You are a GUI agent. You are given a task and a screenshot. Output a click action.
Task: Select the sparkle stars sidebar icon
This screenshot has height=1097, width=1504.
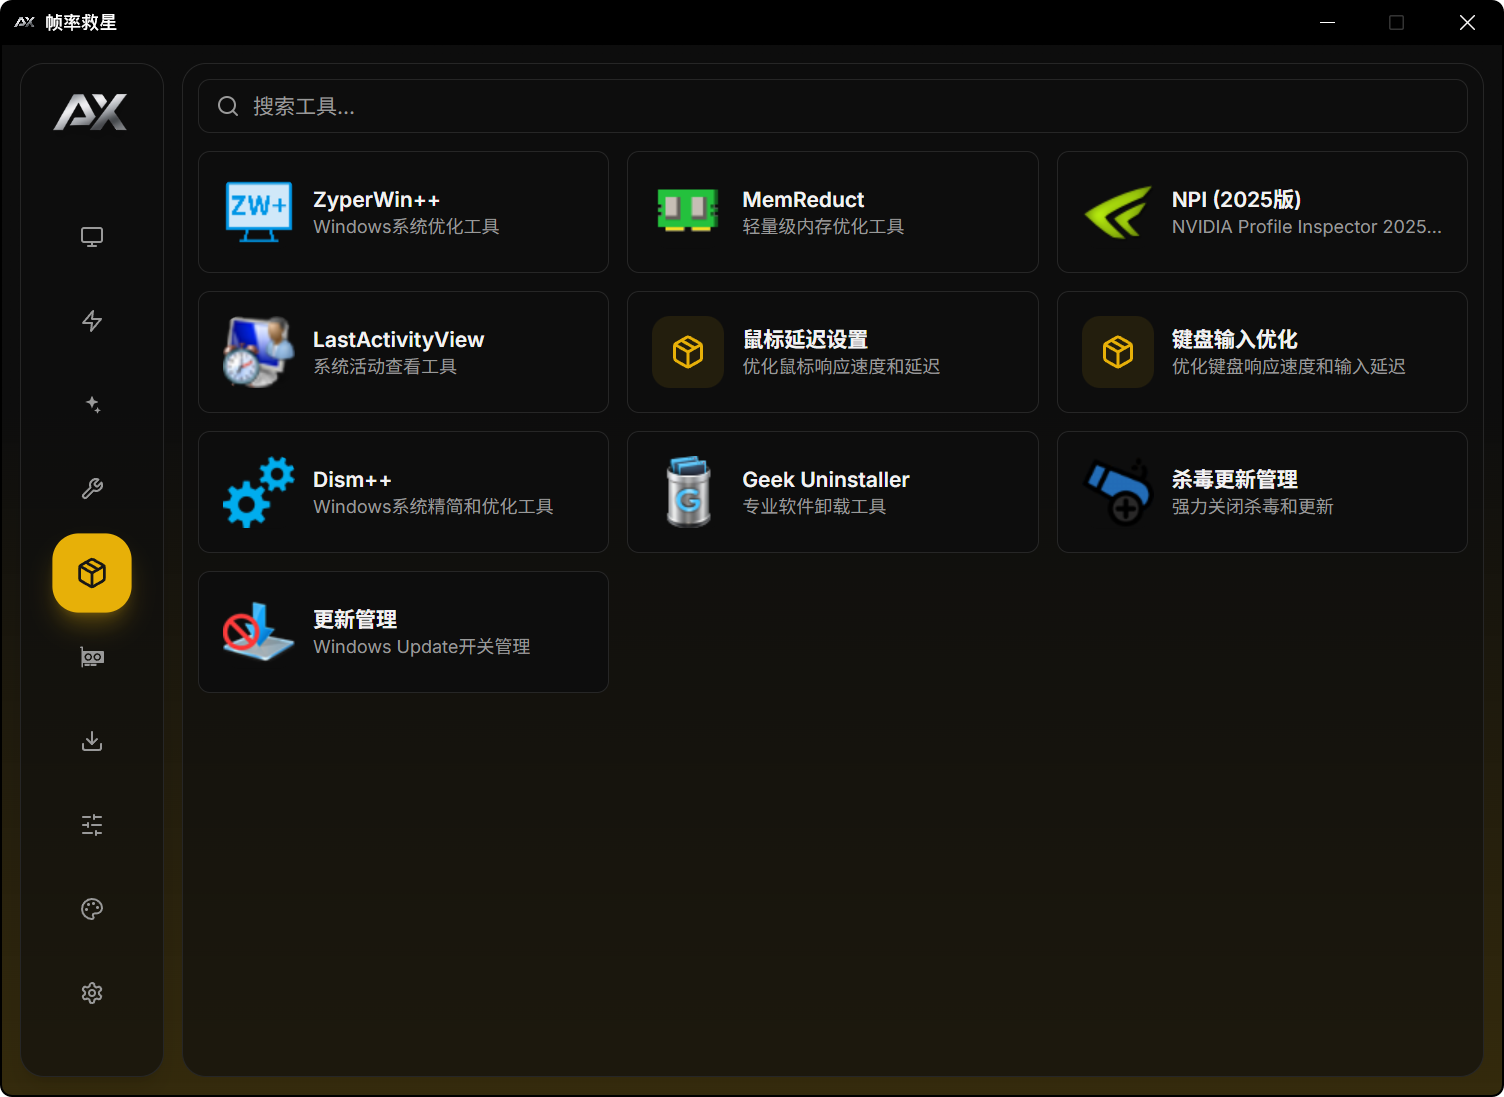pyautogui.click(x=92, y=405)
